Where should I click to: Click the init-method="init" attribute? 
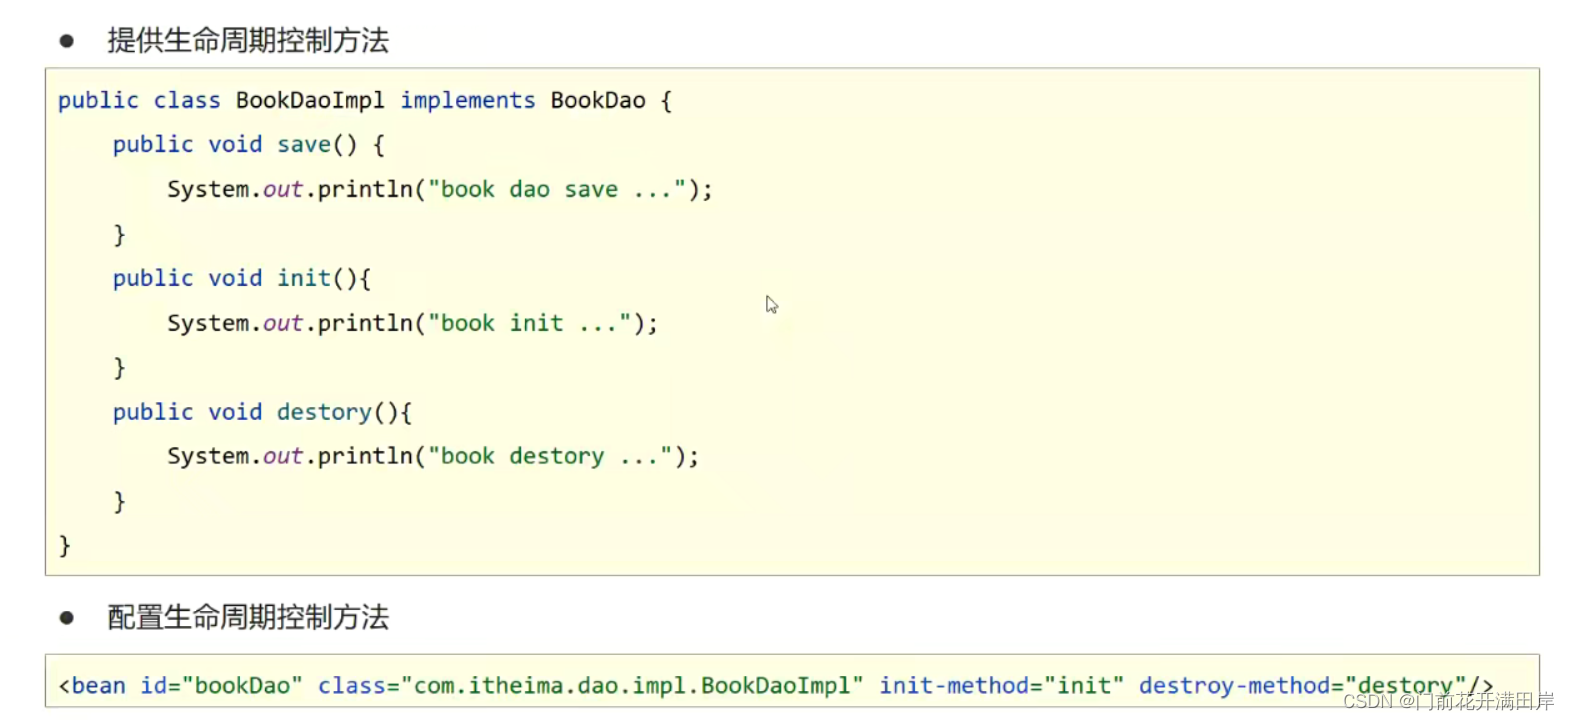point(1001,686)
